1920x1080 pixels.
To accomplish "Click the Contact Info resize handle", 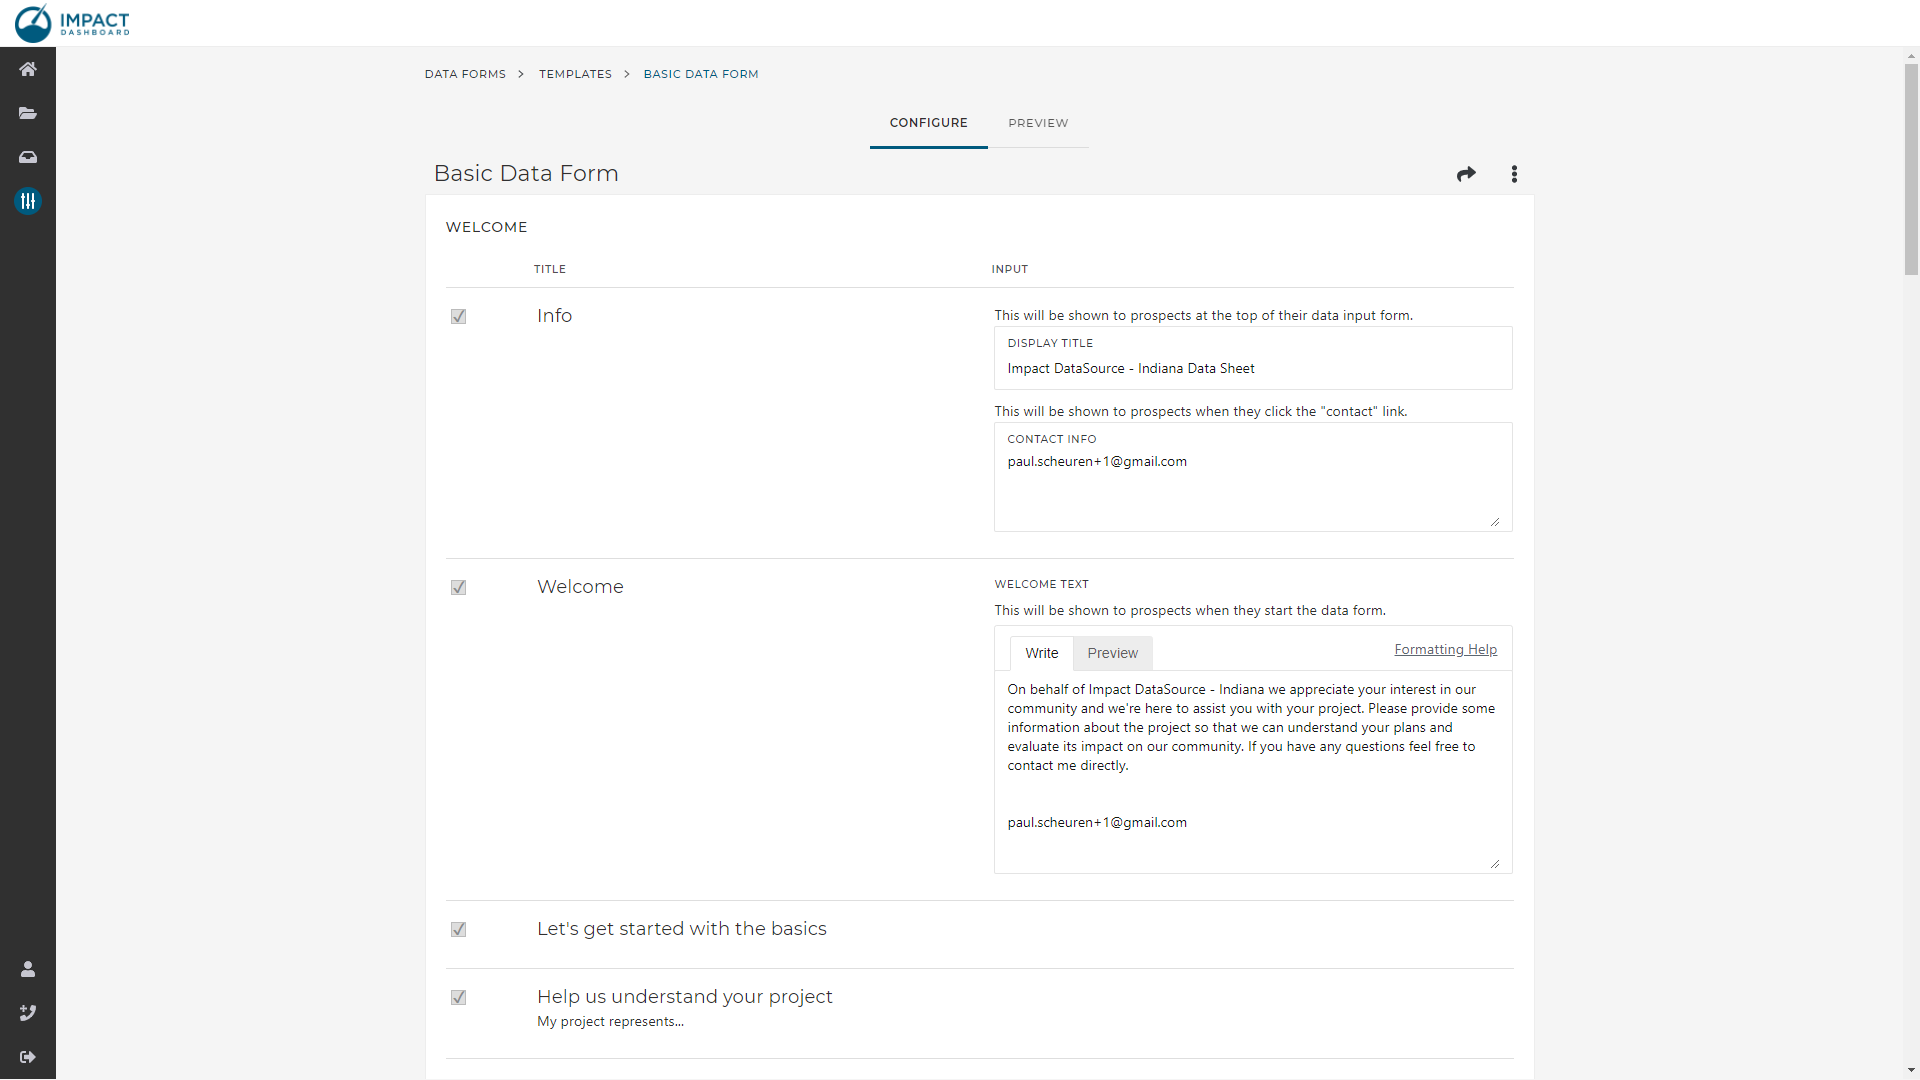I will tap(1495, 522).
